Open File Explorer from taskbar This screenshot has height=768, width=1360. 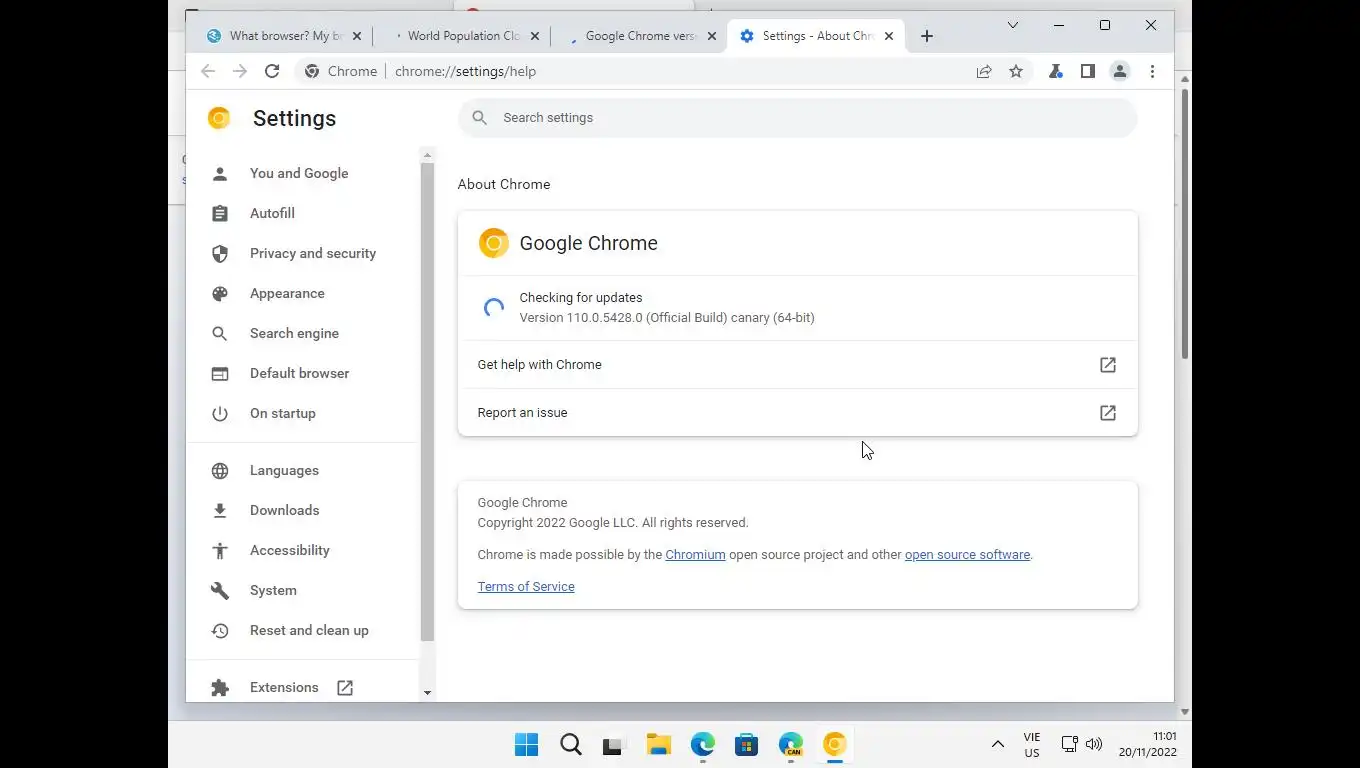pos(658,744)
